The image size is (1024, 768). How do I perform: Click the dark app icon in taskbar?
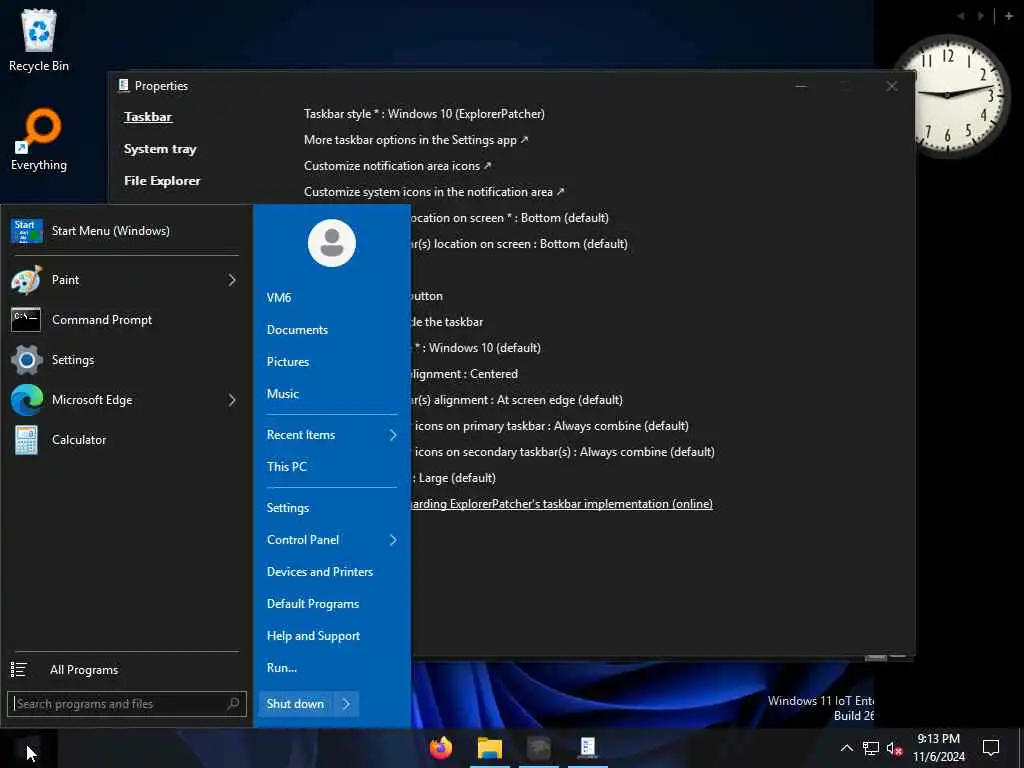tap(539, 748)
